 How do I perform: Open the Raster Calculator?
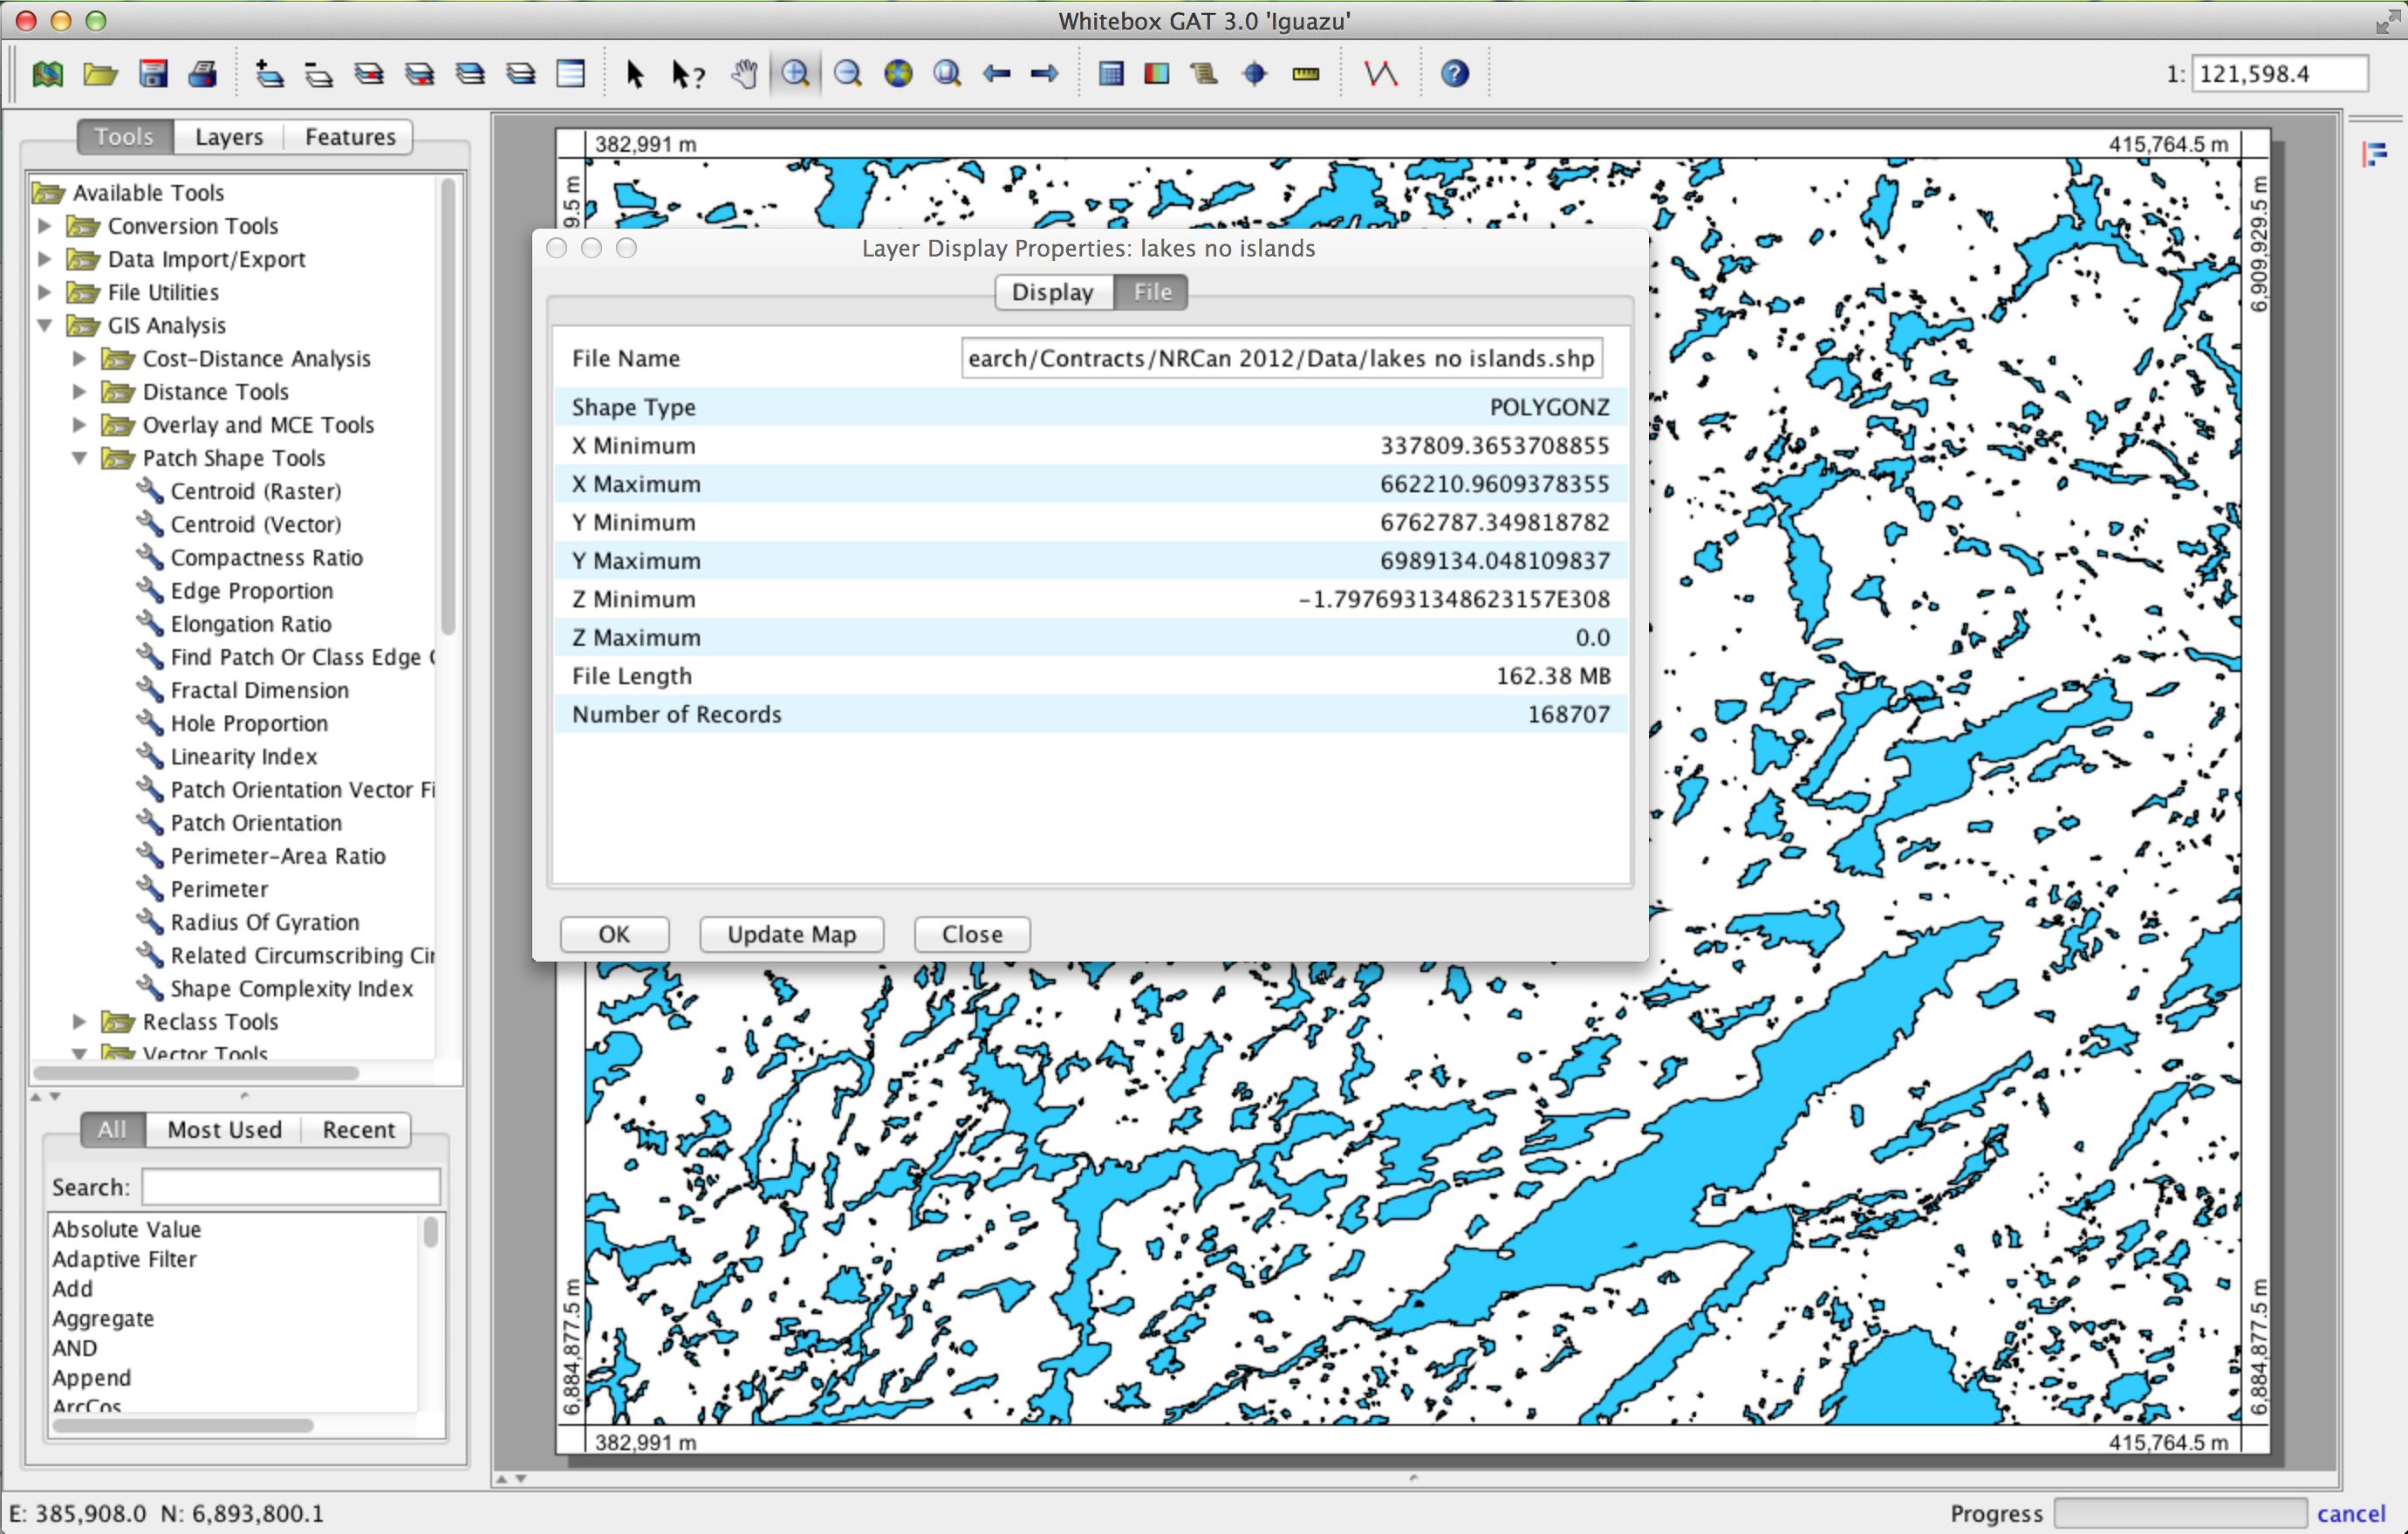1110,73
